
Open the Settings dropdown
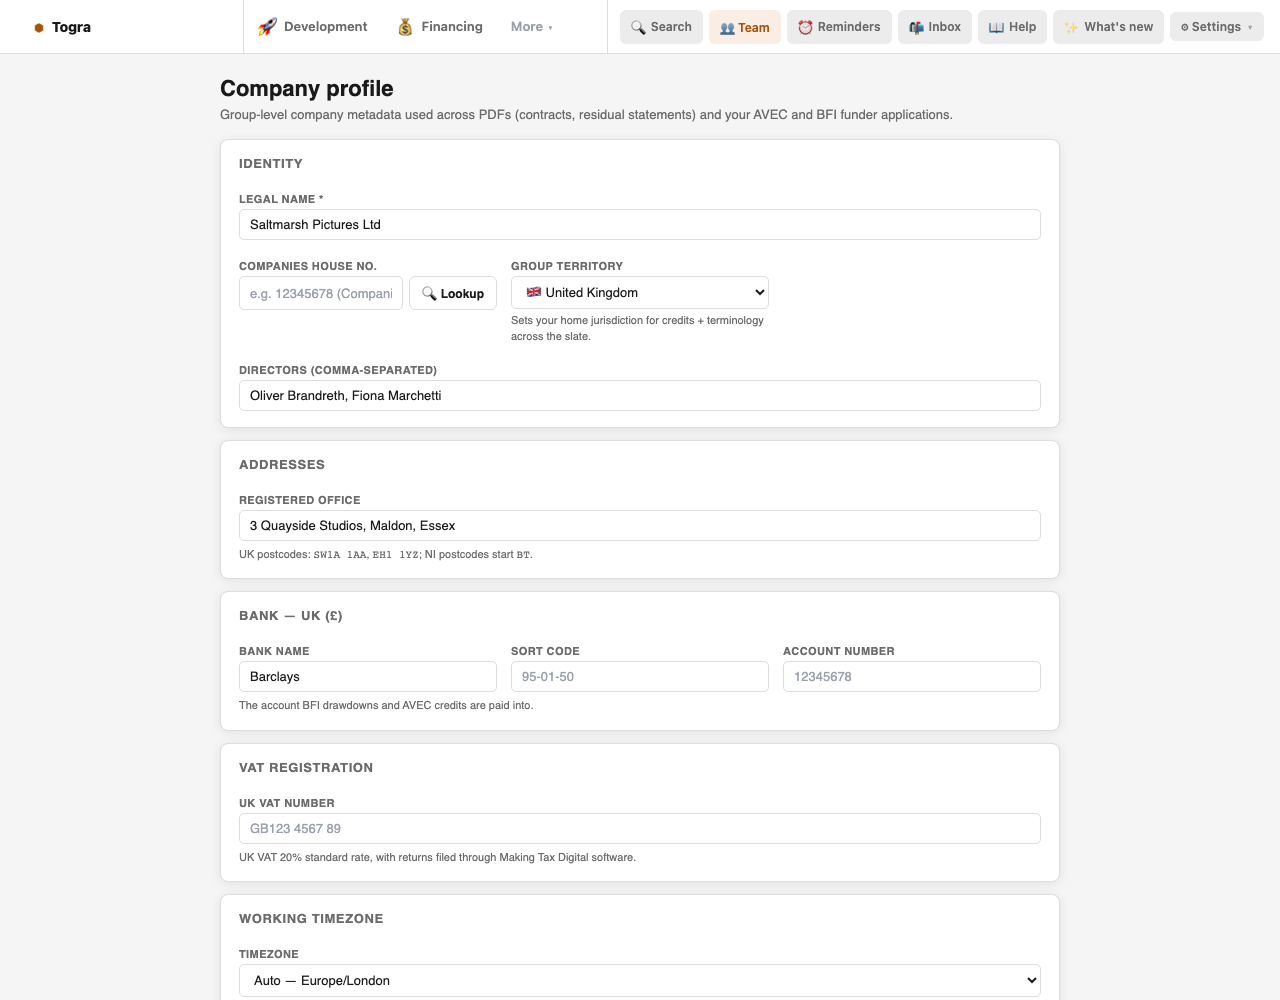tap(1217, 27)
